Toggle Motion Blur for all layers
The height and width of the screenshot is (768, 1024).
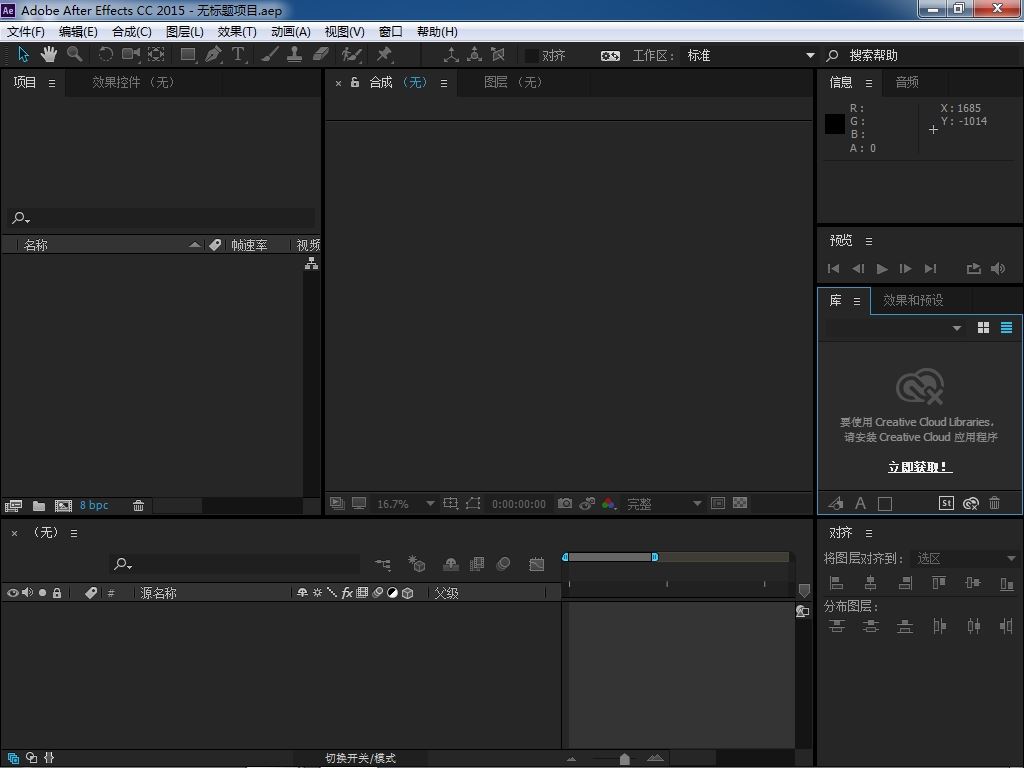click(x=503, y=564)
